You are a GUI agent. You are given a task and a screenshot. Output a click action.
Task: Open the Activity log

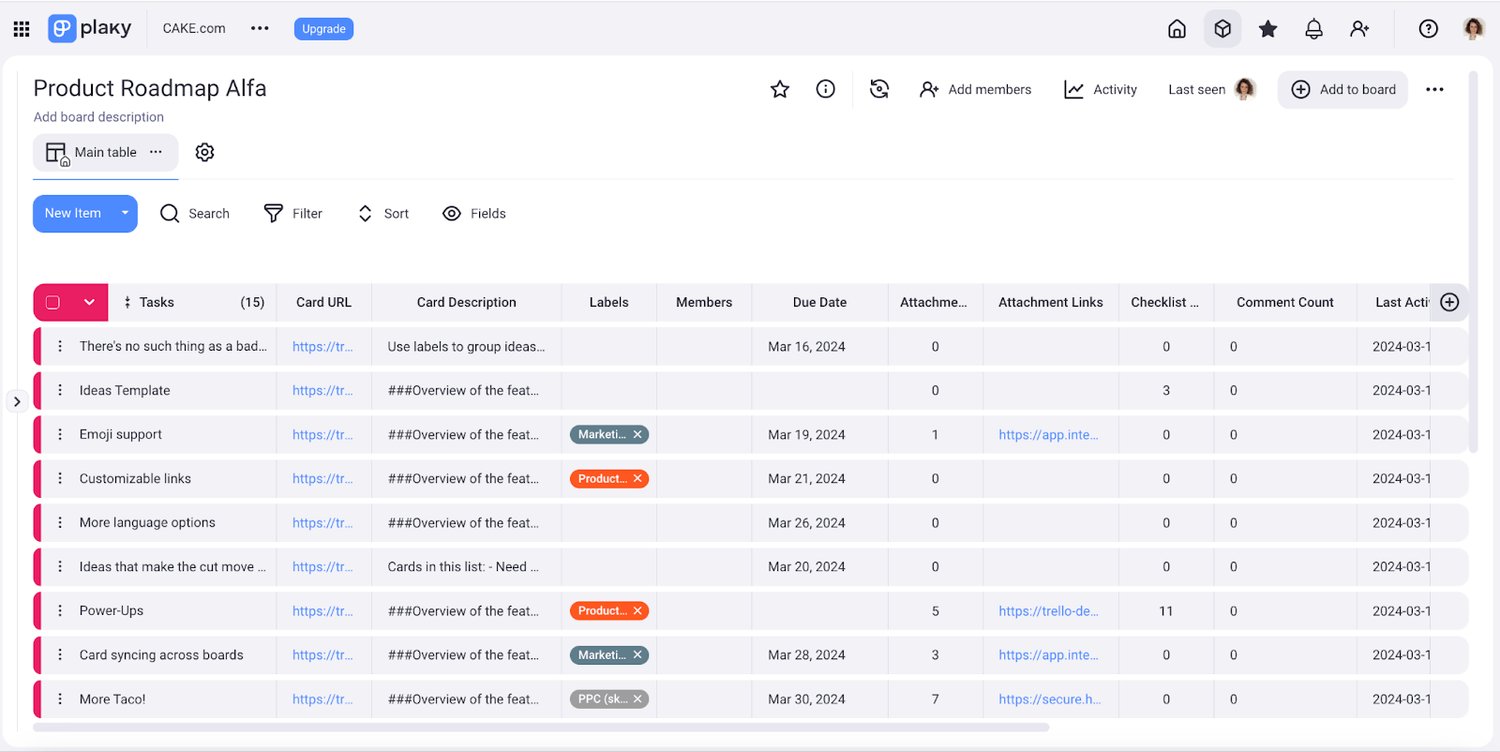click(1100, 89)
